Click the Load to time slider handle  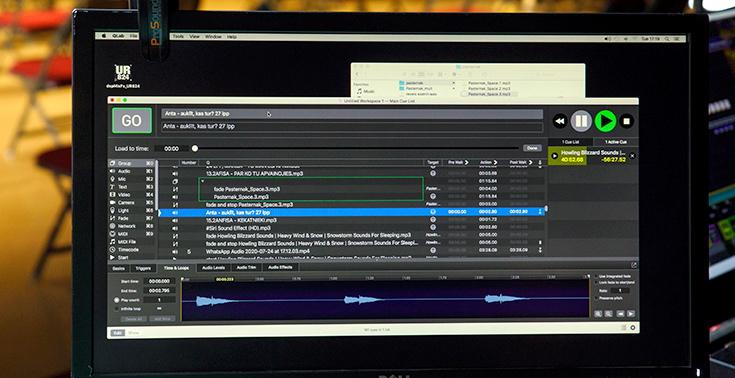click(x=195, y=148)
